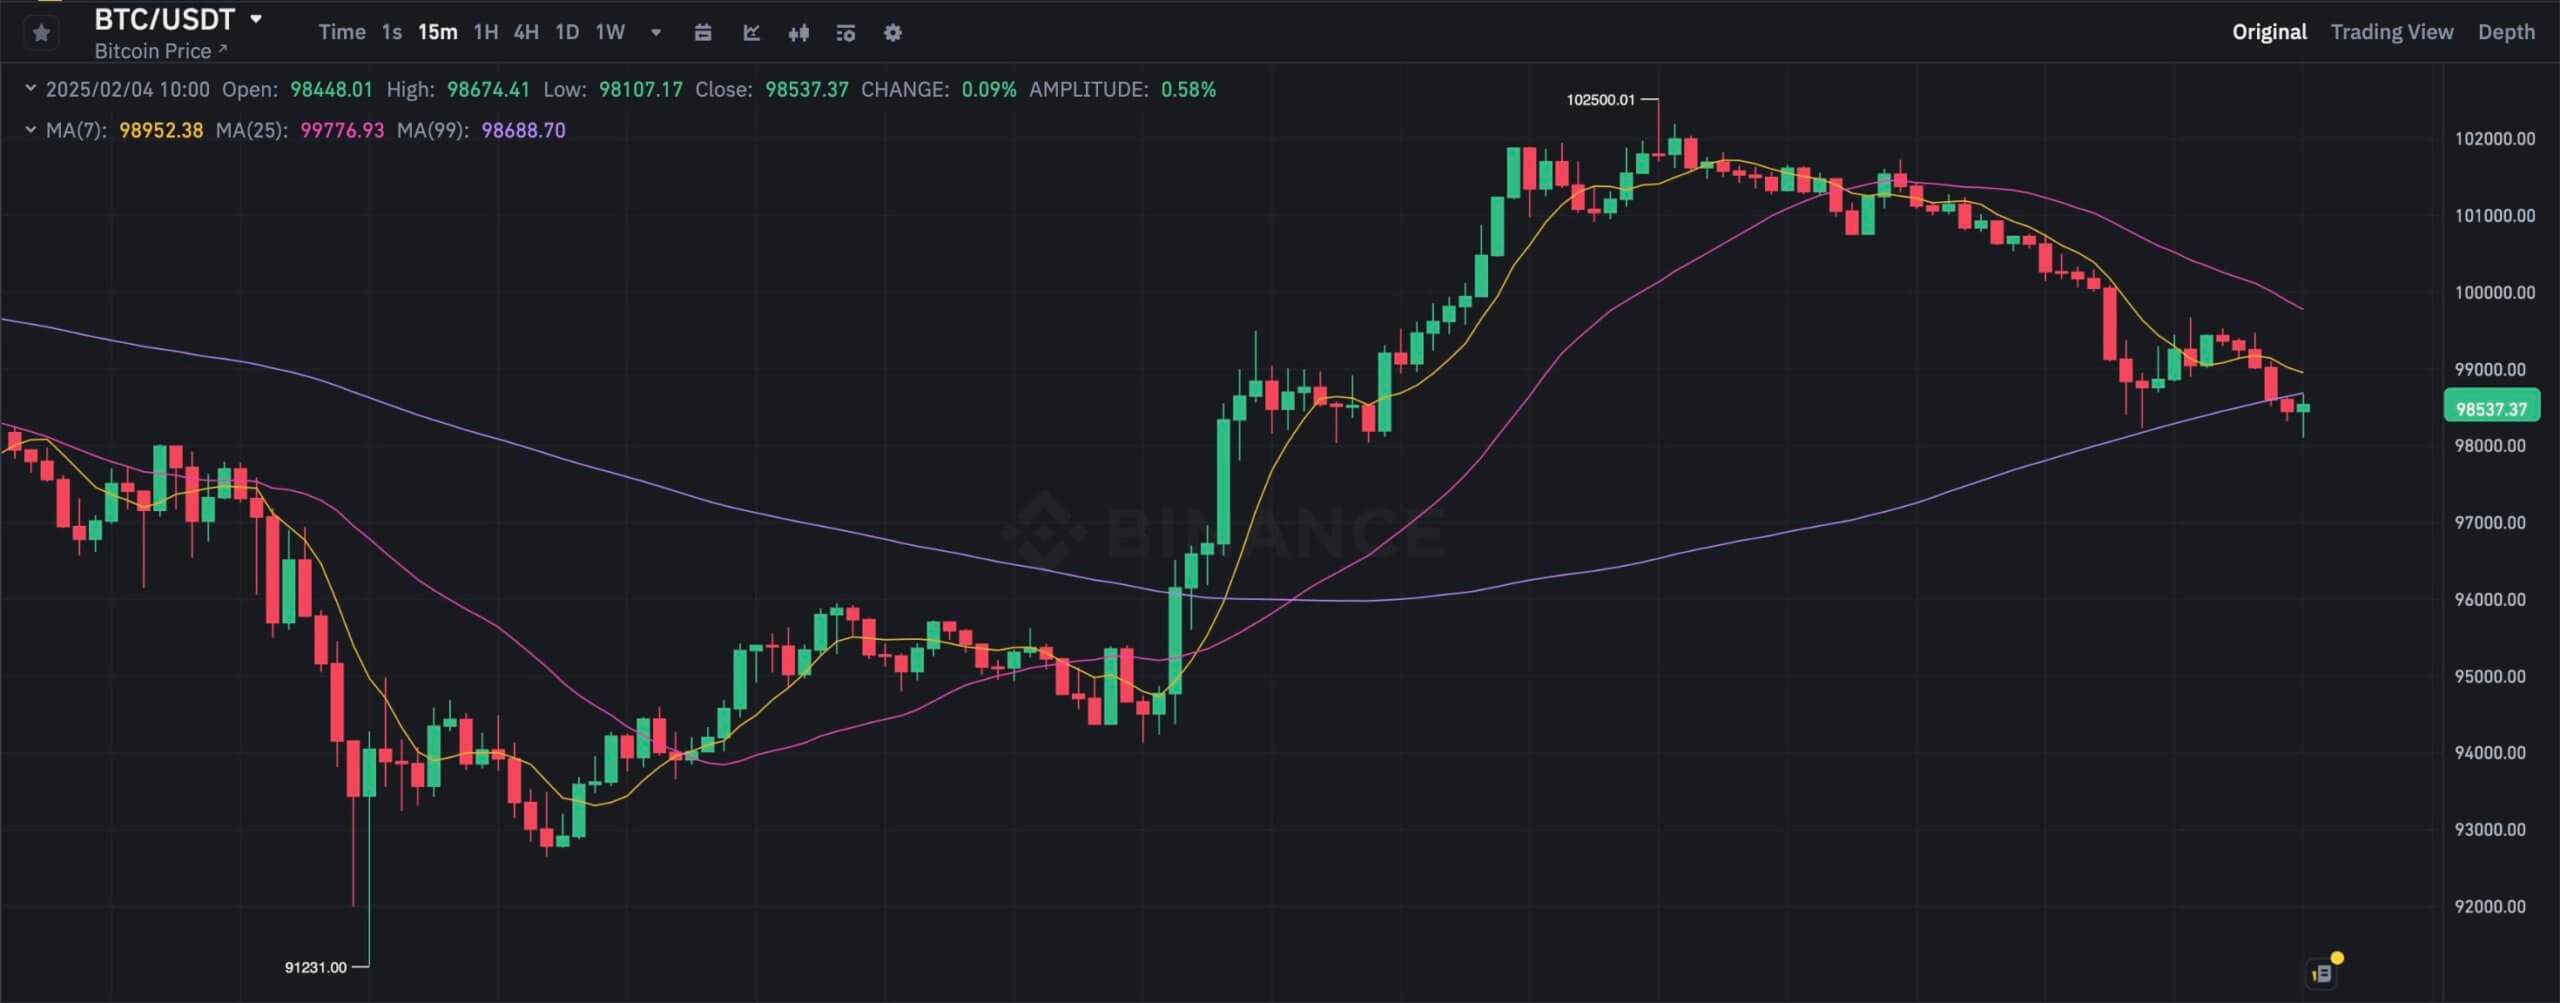Switch to the Trading View tab

(2391, 32)
